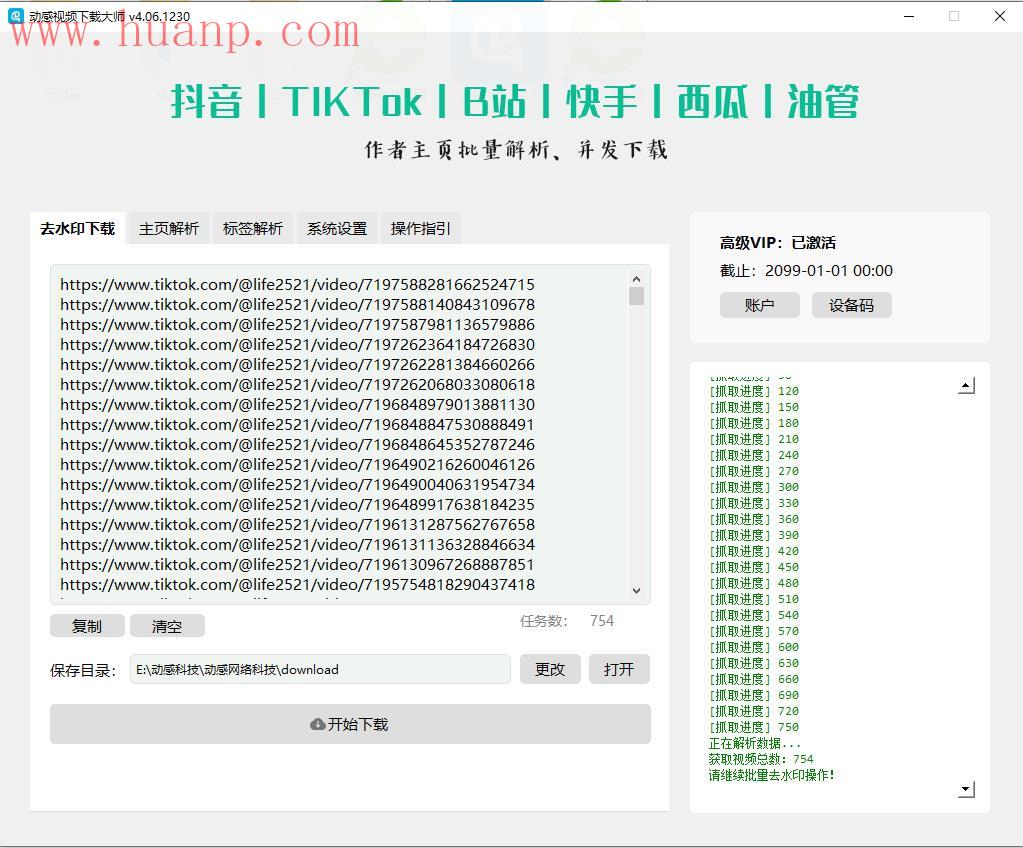
Task: Click URL ending in 7197262281384660266
Action: 298,365
